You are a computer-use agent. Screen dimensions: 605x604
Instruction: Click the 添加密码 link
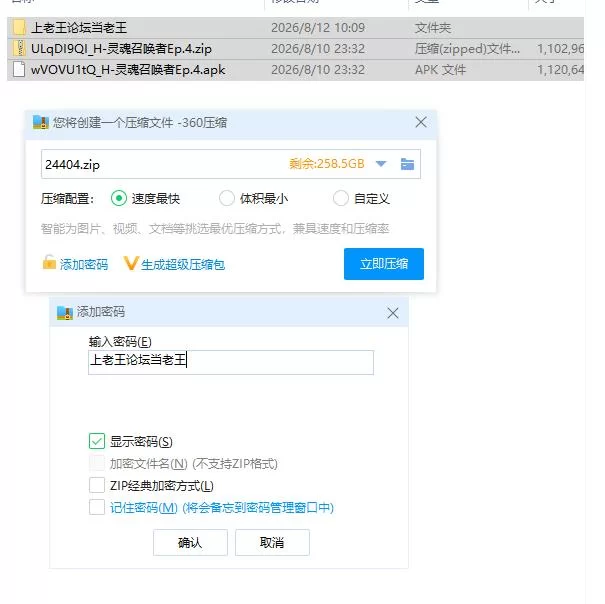(84, 264)
